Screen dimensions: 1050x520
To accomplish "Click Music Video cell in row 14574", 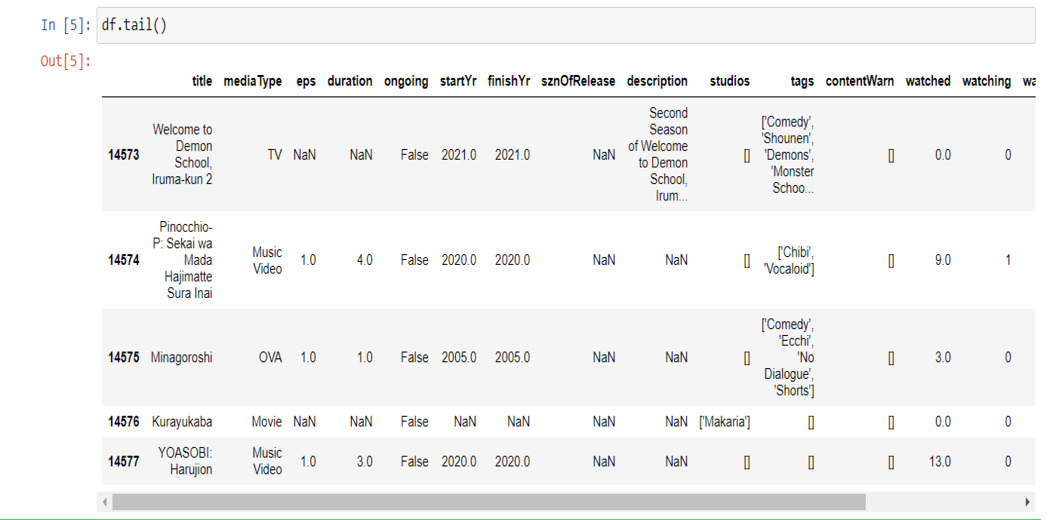I will click(267, 260).
